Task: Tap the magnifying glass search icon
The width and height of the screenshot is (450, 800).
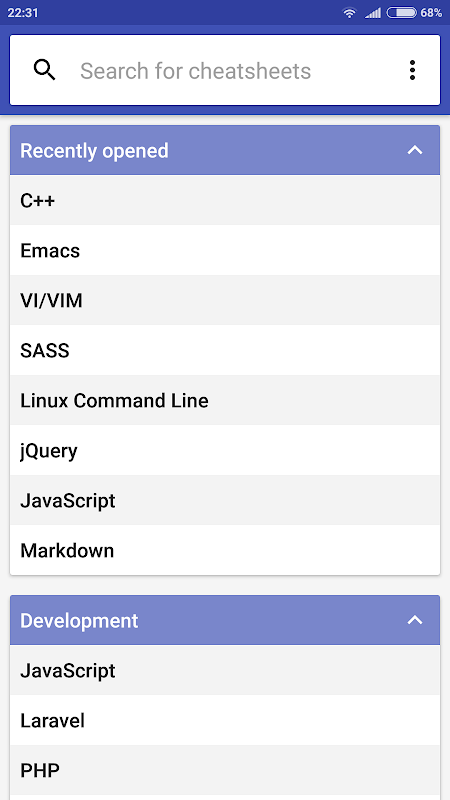Action: point(44,70)
